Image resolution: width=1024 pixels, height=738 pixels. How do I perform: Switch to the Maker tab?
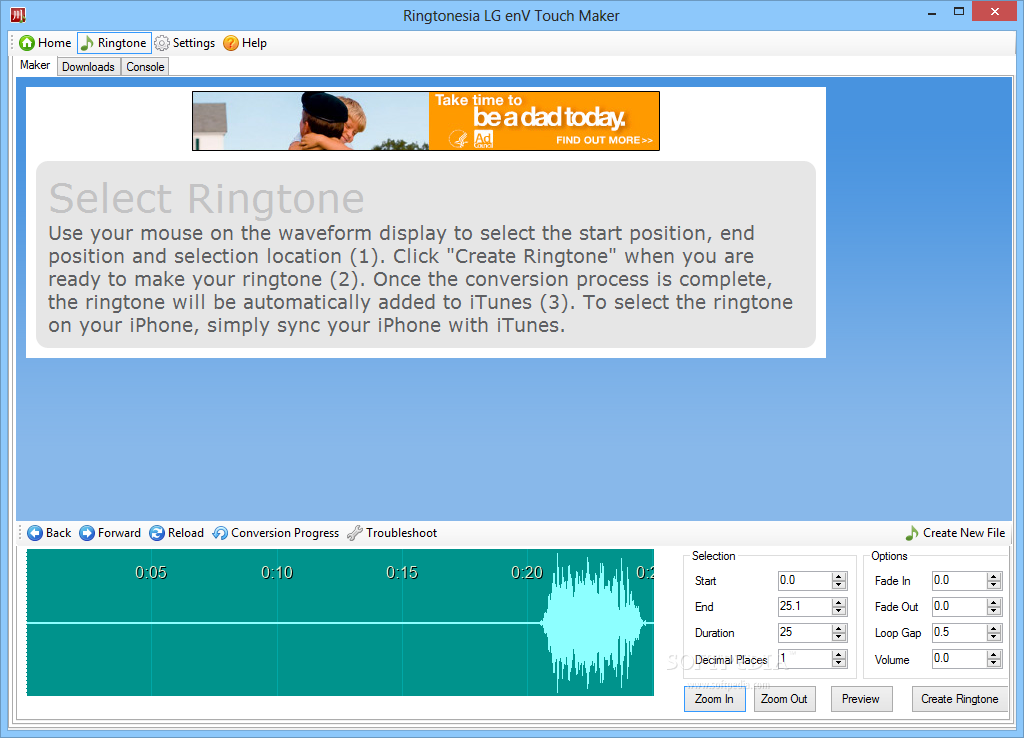click(35, 65)
